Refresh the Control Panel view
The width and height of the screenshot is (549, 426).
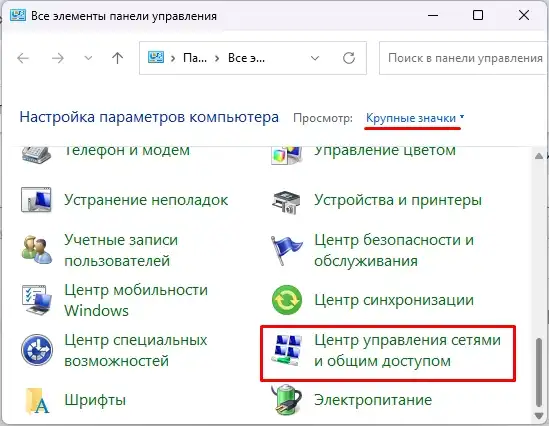point(349,58)
